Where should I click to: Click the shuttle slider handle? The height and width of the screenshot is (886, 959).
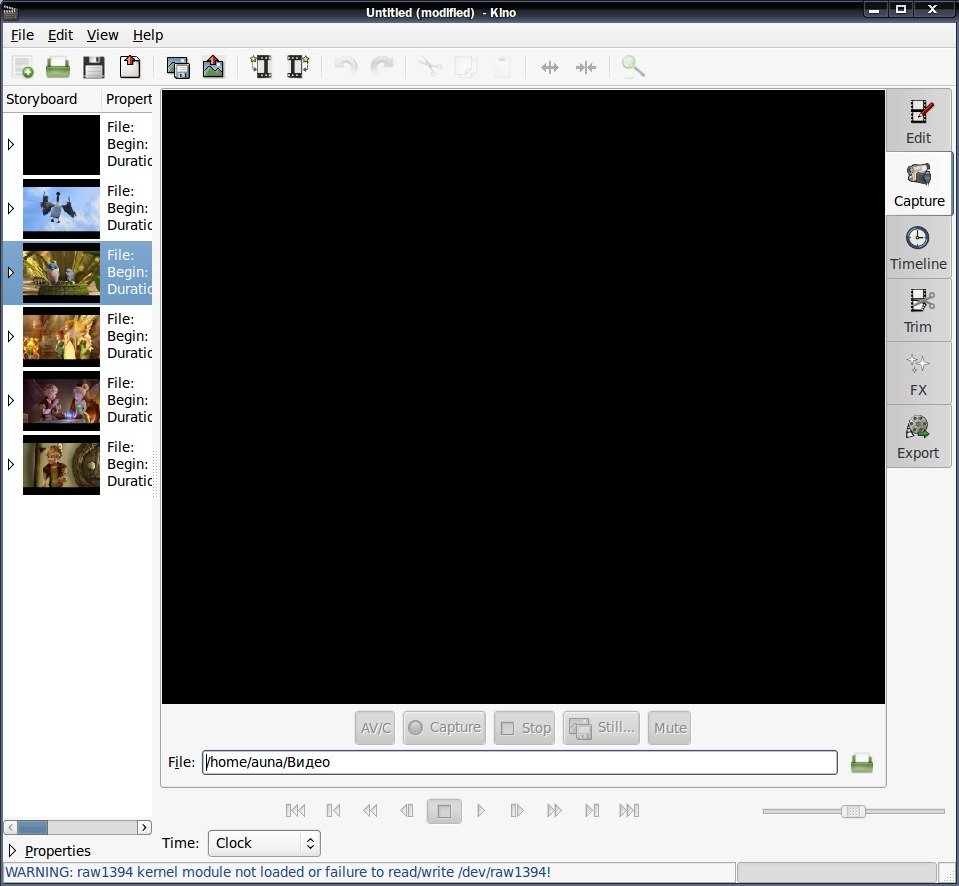point(853,811)
